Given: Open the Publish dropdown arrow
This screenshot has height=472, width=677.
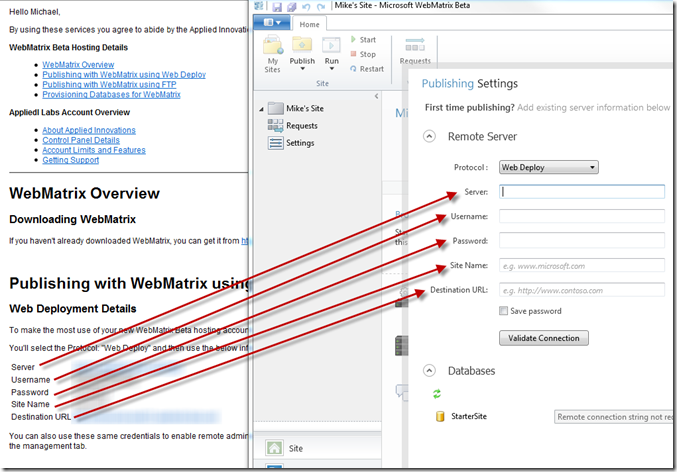Looking at the screenshot, I should coord(302,69).
